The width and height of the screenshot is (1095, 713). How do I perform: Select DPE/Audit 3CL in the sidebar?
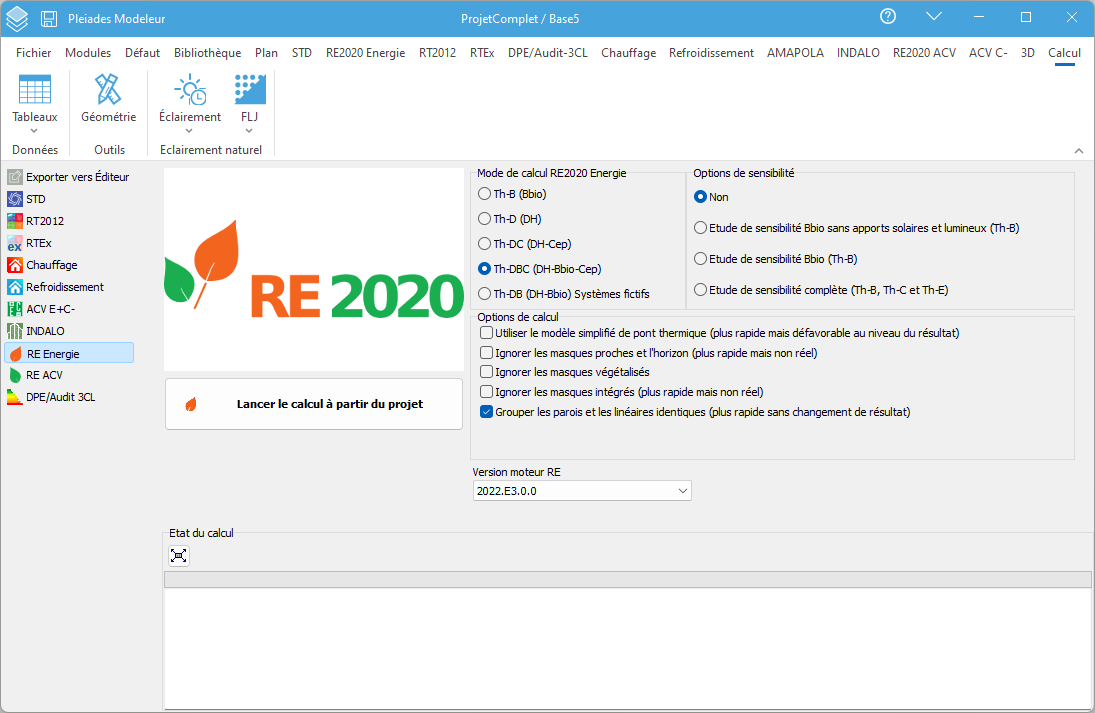[51, 397]
